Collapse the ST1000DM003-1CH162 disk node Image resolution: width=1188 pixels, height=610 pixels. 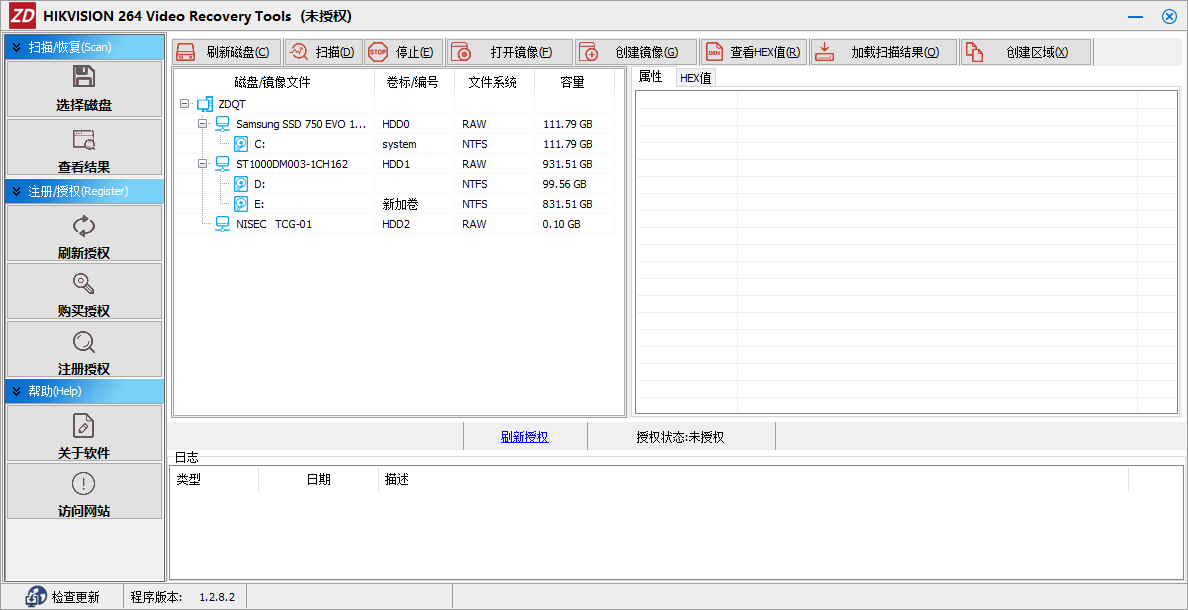tap(202, 163)
